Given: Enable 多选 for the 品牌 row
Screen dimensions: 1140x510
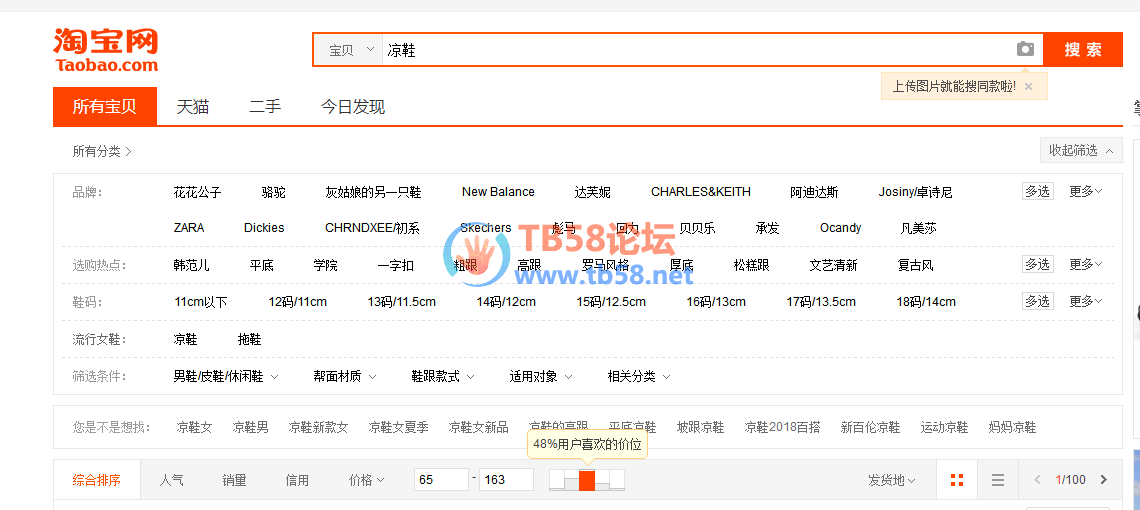Looking at the screenshot, I should (x=1037, y=191).
